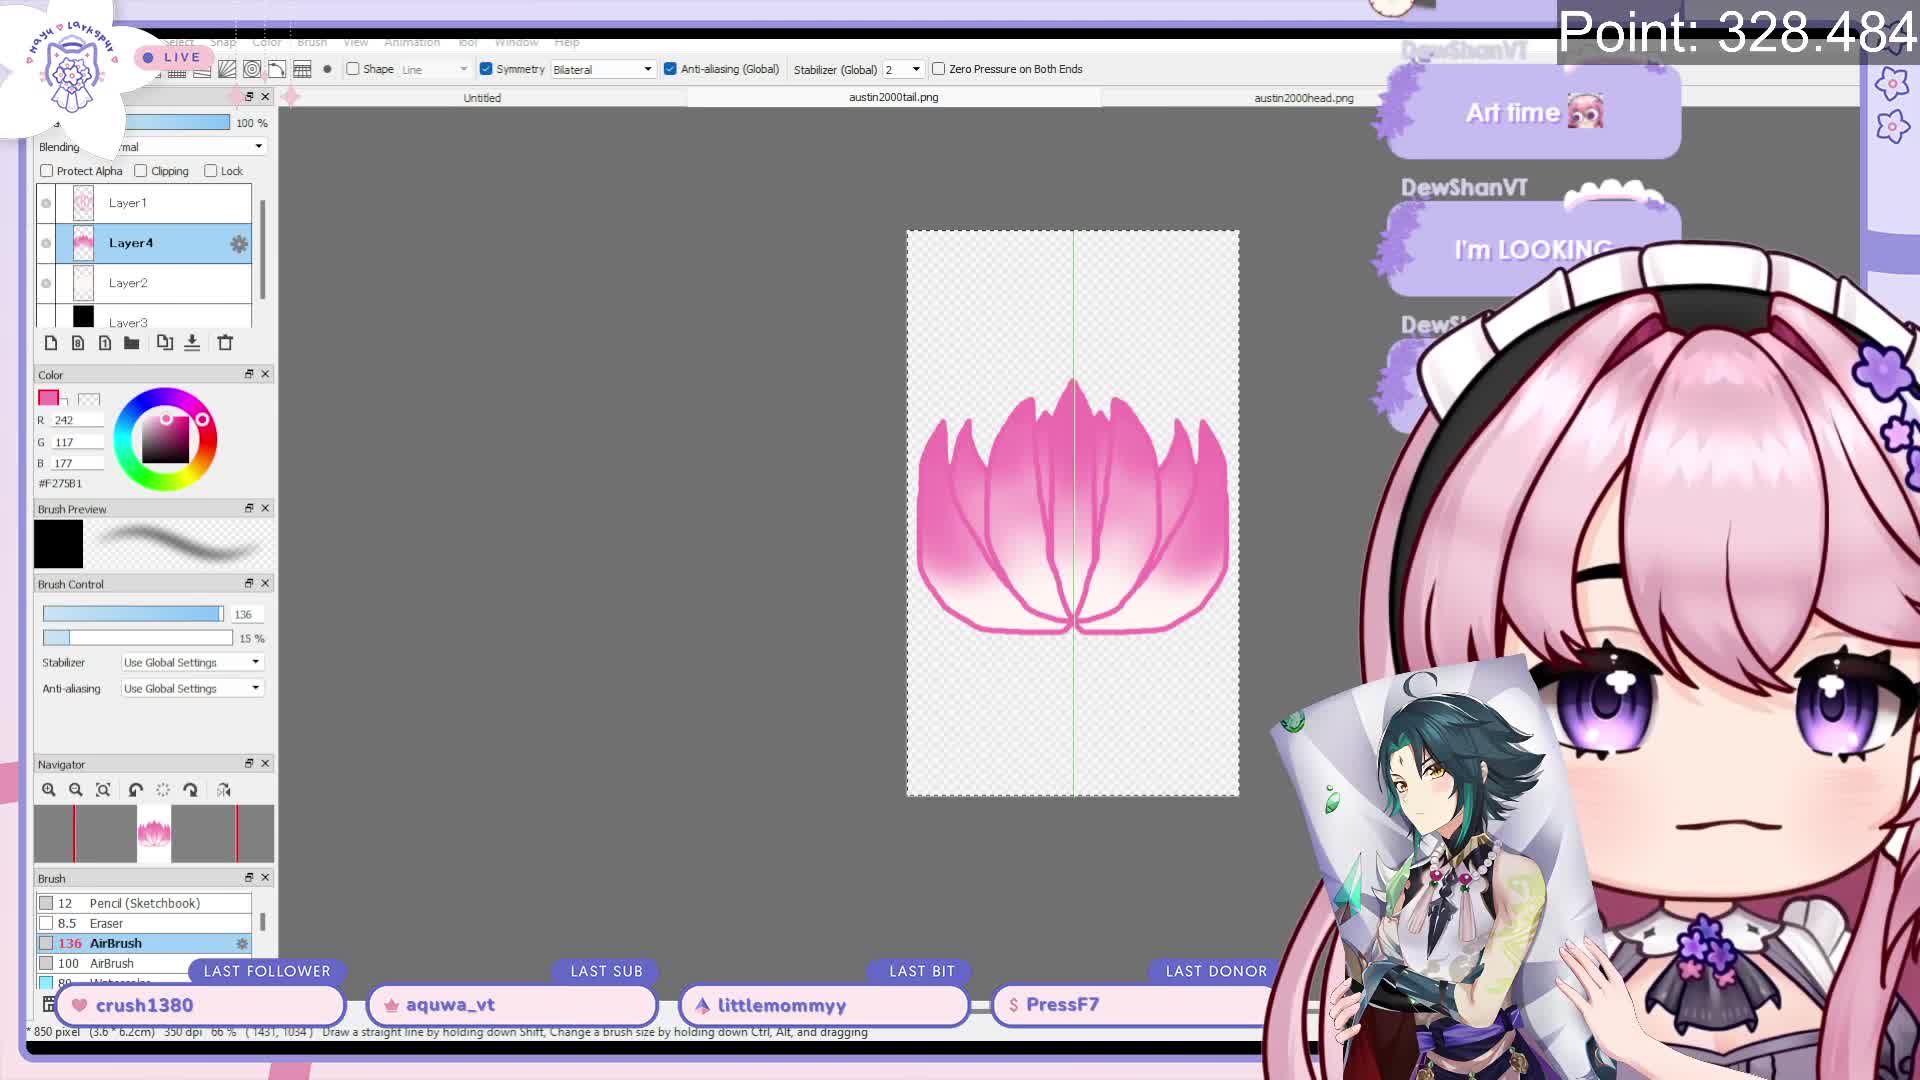Rotate canvas right in Navigator
This screenshot has height=1080, width=1920.
click(x=190, y=790)
